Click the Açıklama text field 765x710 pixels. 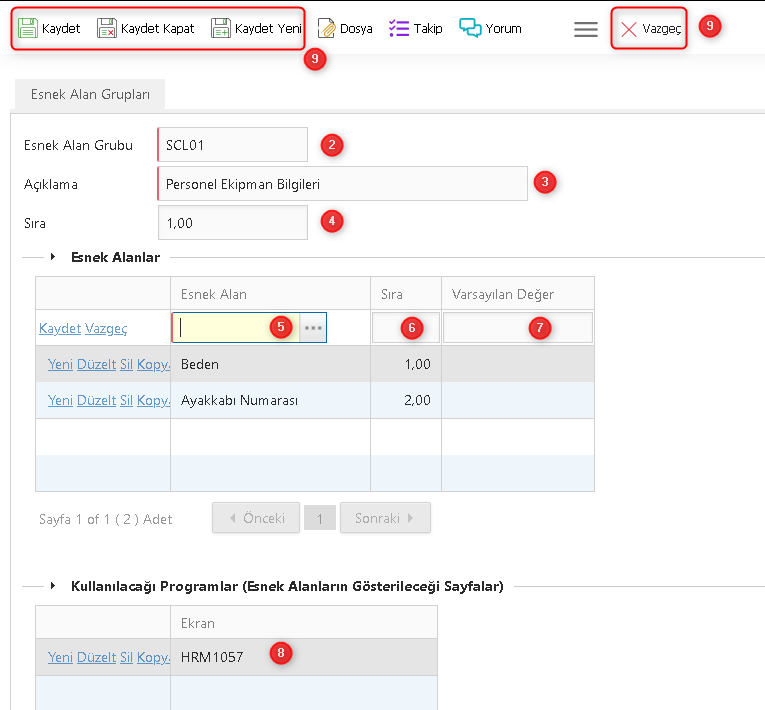click(x=342, y=184)
